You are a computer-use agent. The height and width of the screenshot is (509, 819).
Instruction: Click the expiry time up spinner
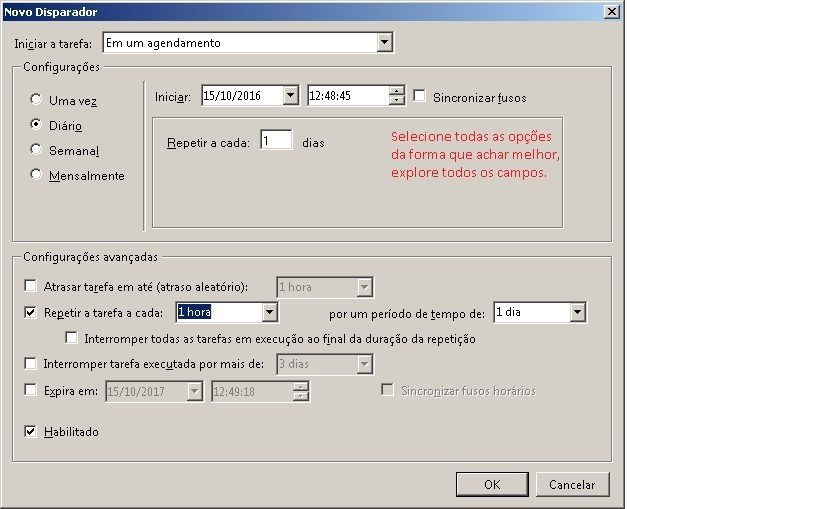point(301,387)
